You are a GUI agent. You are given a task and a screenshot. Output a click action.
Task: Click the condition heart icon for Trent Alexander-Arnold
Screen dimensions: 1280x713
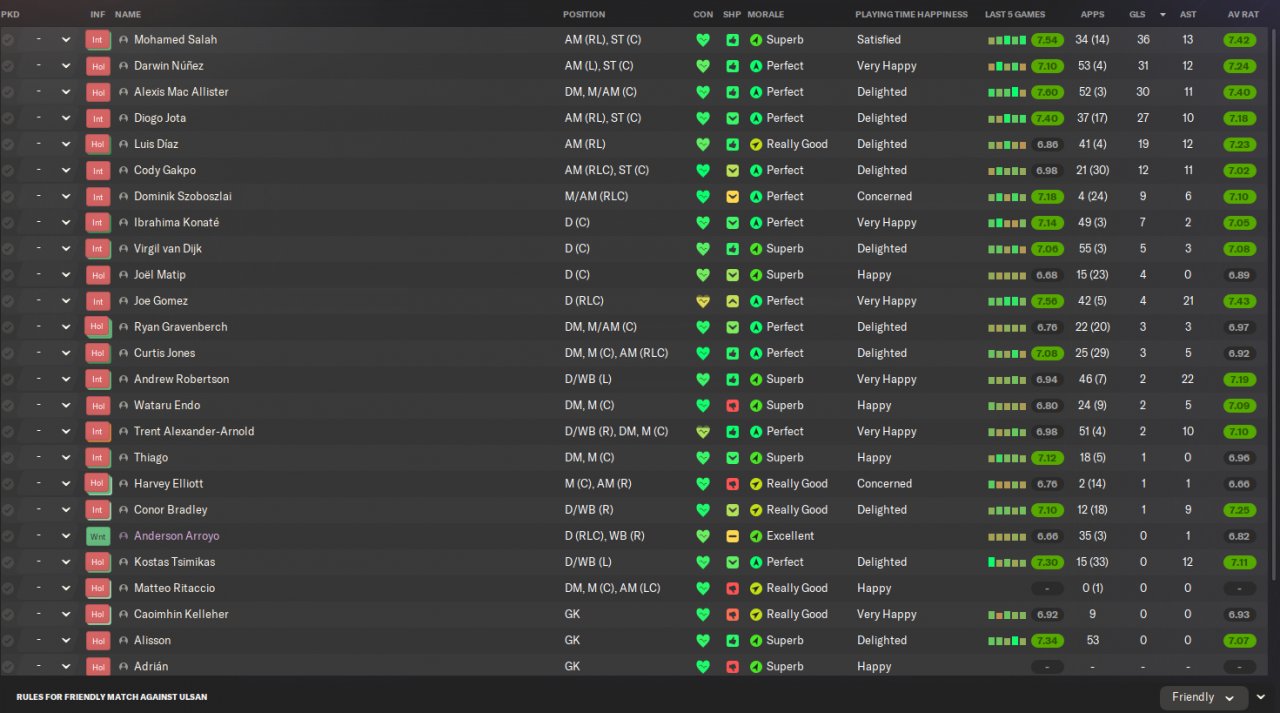click(x=703, y=432)
